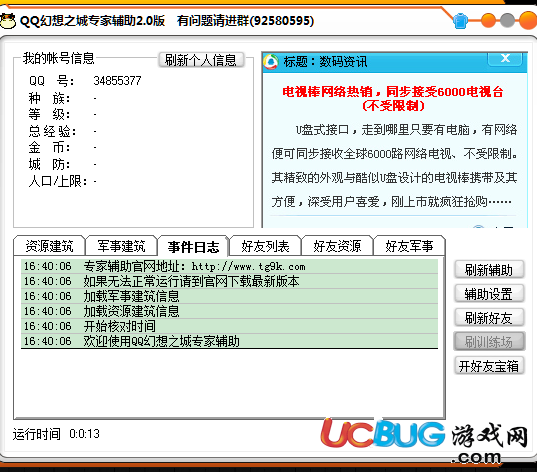The height and width of the screenshot is (472, 537).
Task: Click the 开好友宝箱 button
Action: click(x=489, y=366)
